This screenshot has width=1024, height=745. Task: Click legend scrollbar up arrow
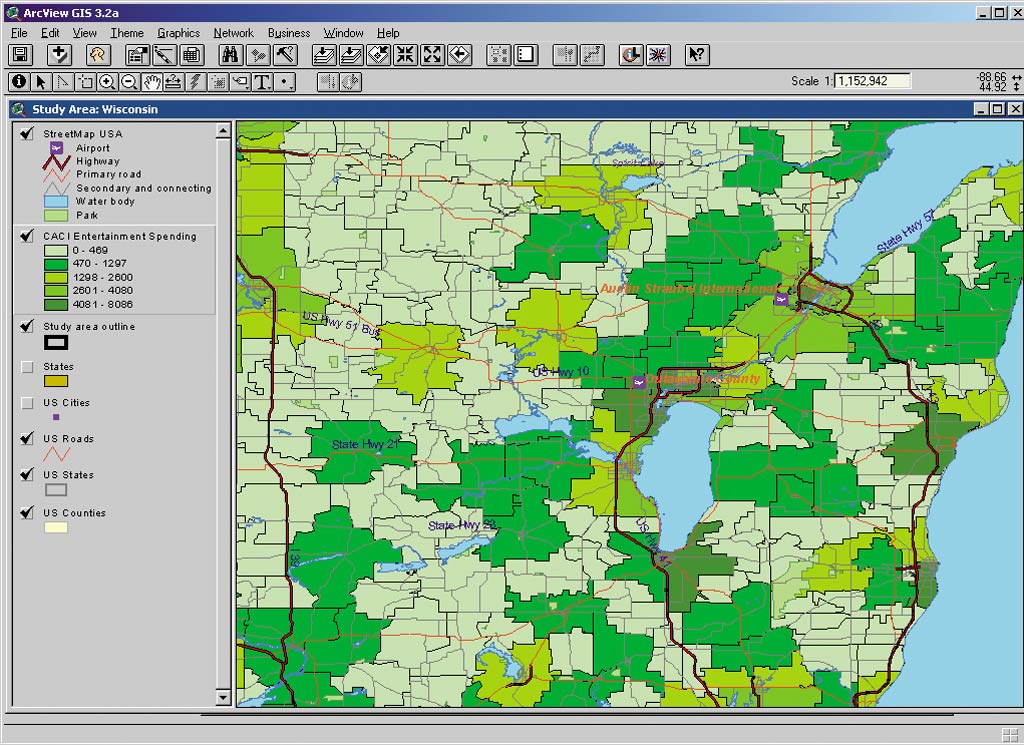point(223,131)
